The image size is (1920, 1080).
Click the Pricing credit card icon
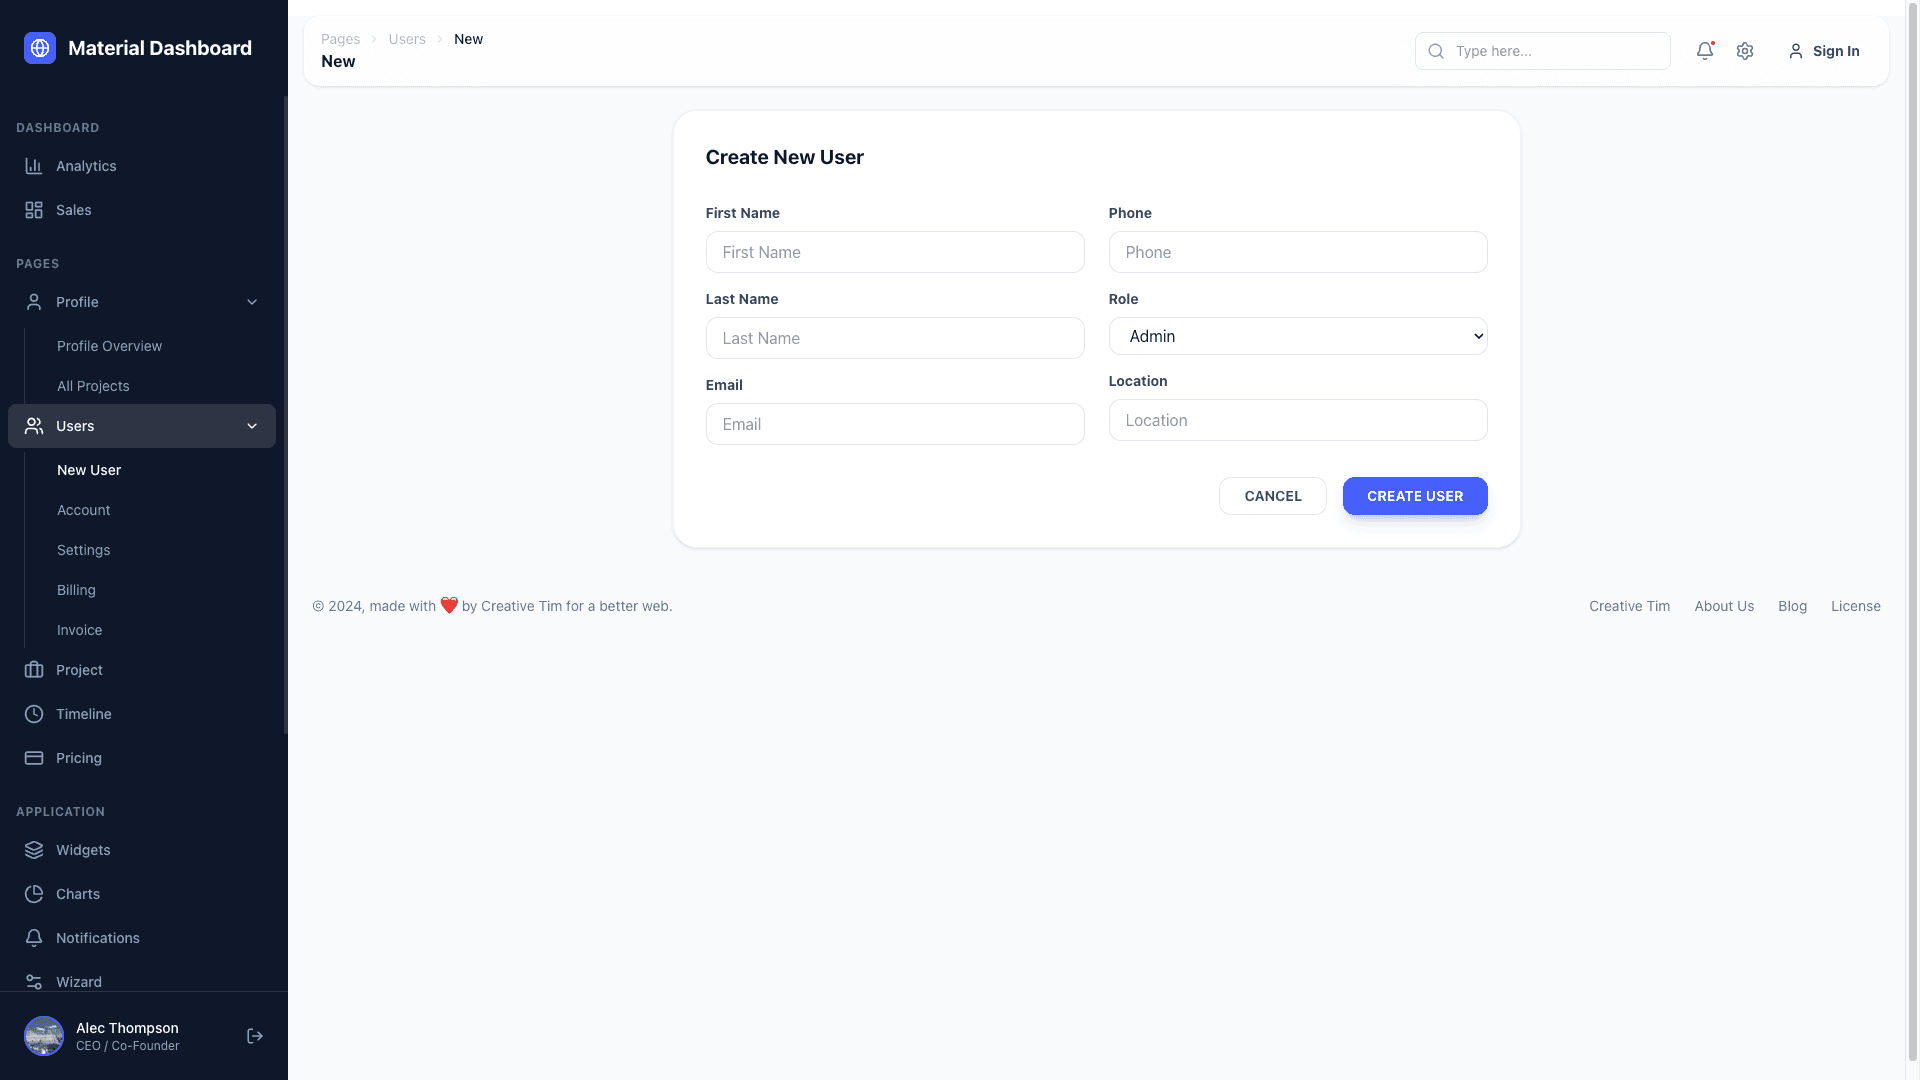[34, 758]
